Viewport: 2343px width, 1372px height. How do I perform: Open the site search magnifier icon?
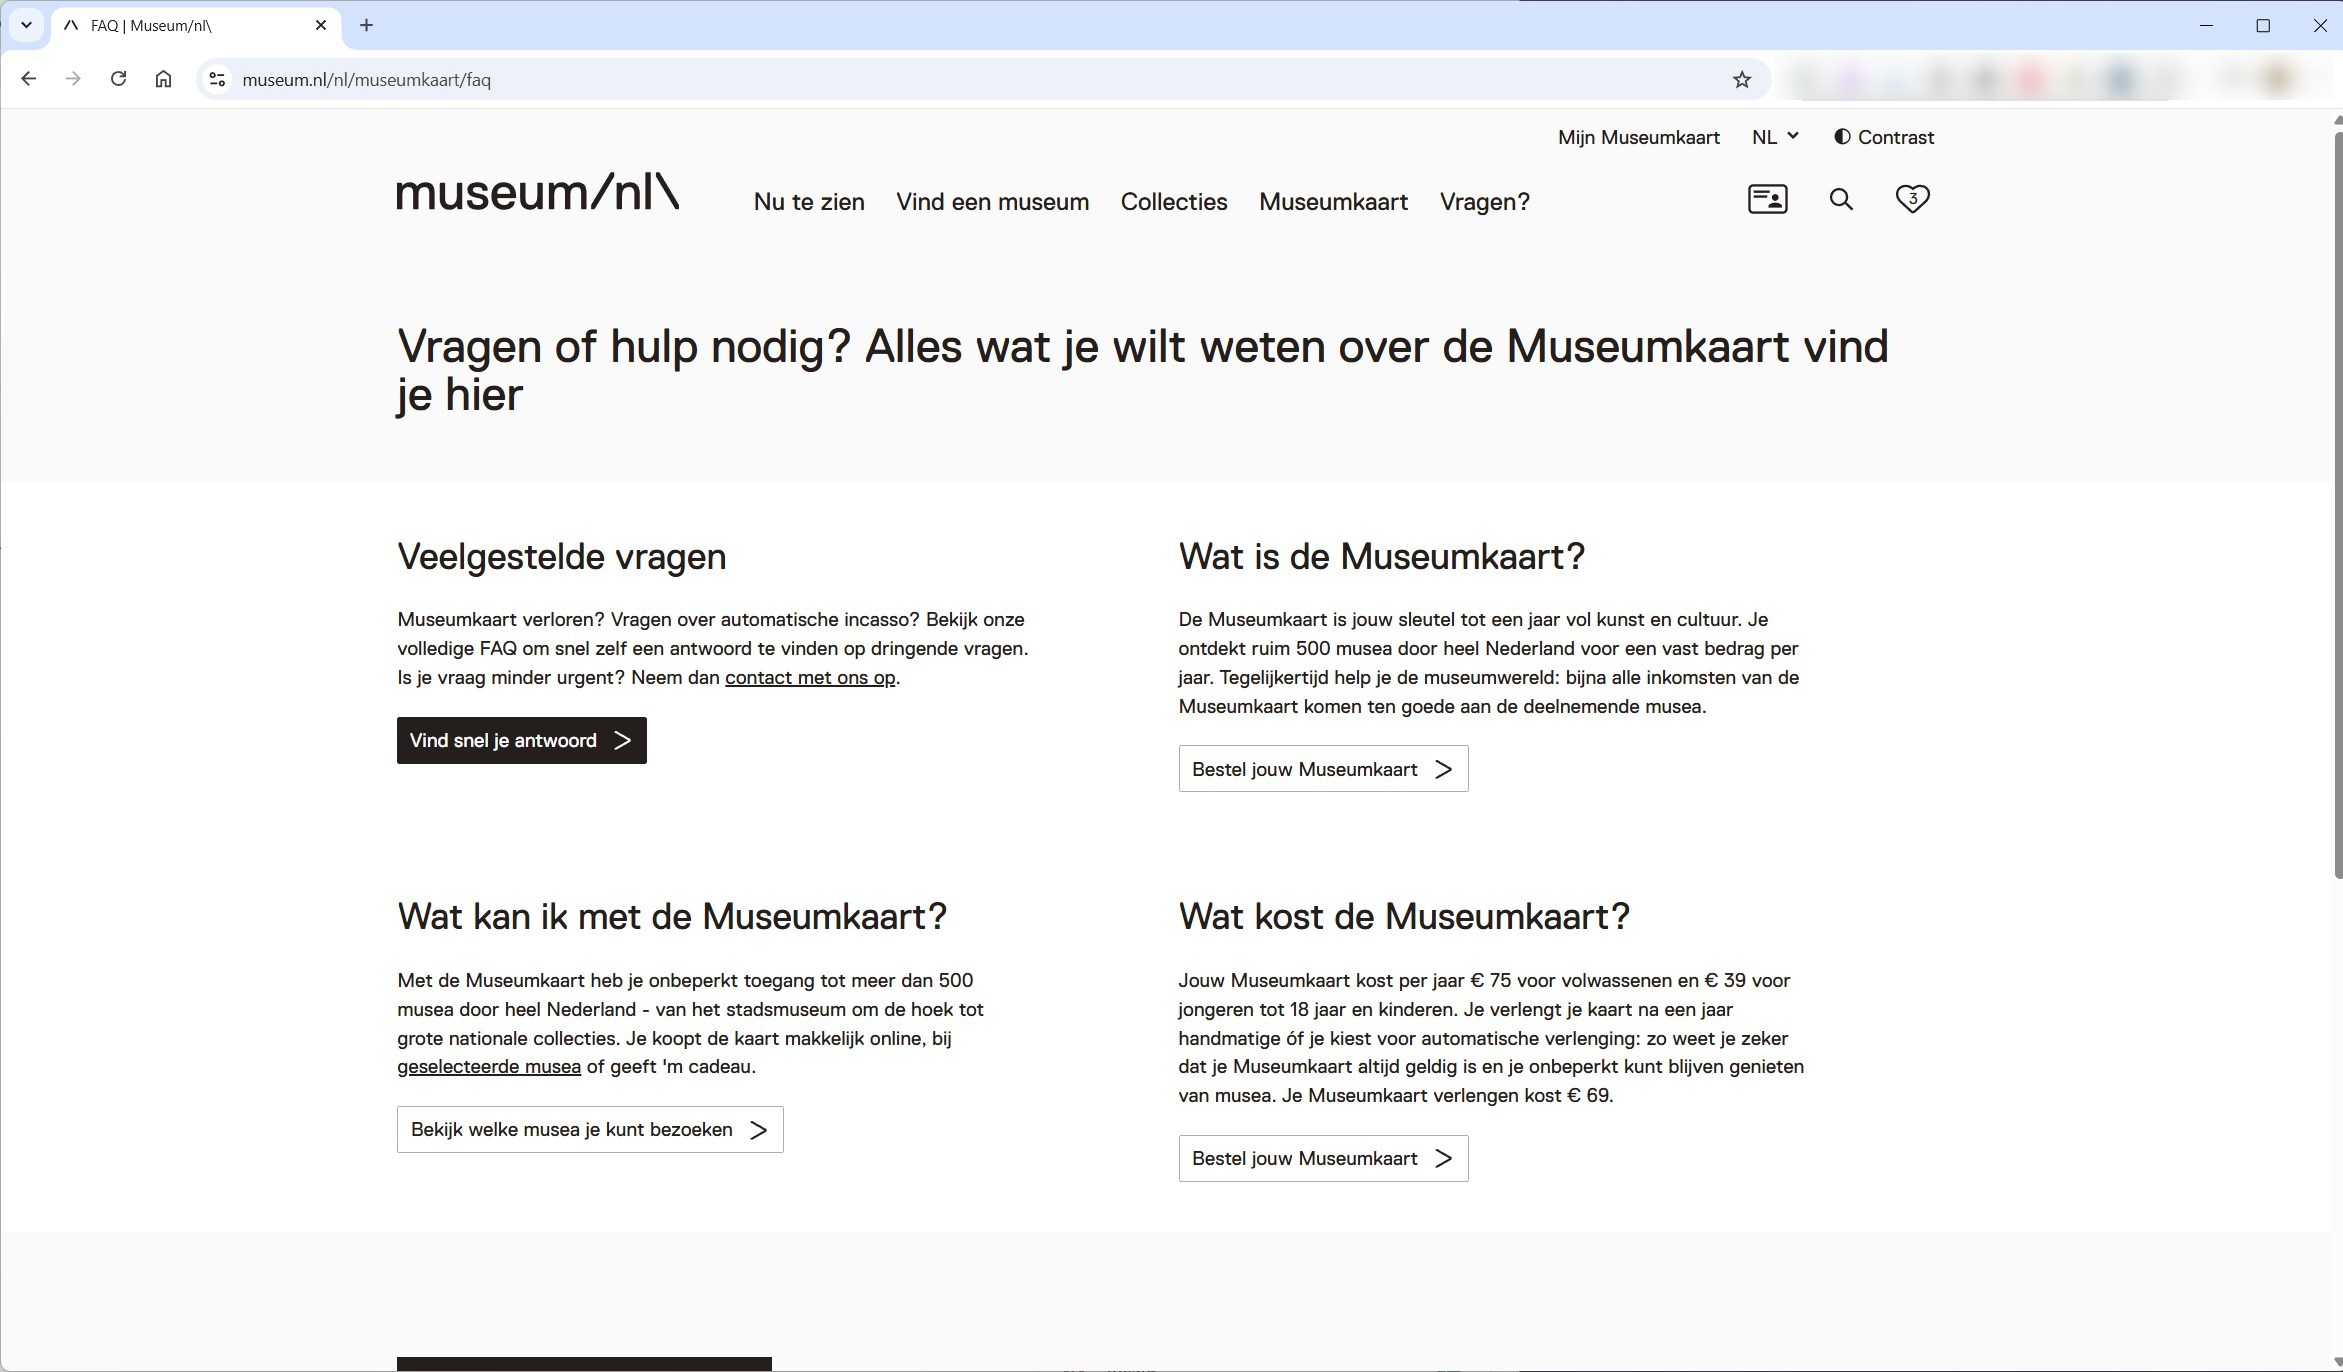click(x=1841, y=199)
